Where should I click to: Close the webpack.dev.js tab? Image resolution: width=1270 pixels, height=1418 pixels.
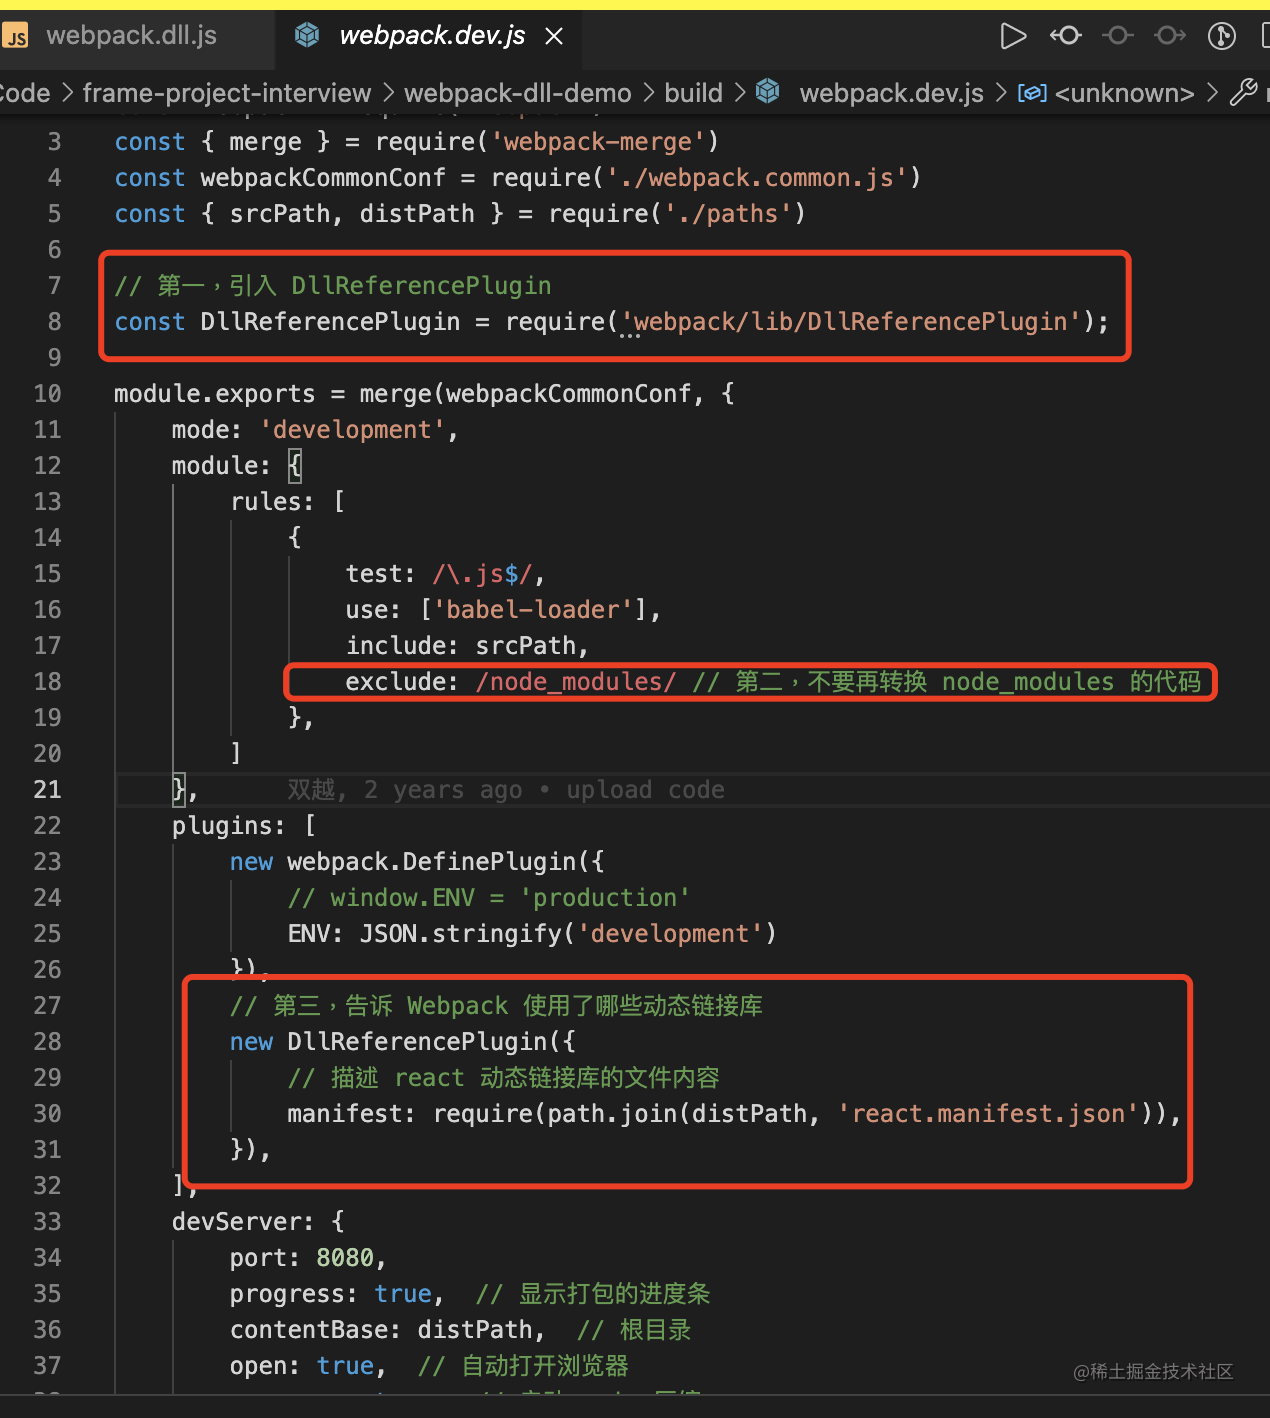click(x=554, y=37)
